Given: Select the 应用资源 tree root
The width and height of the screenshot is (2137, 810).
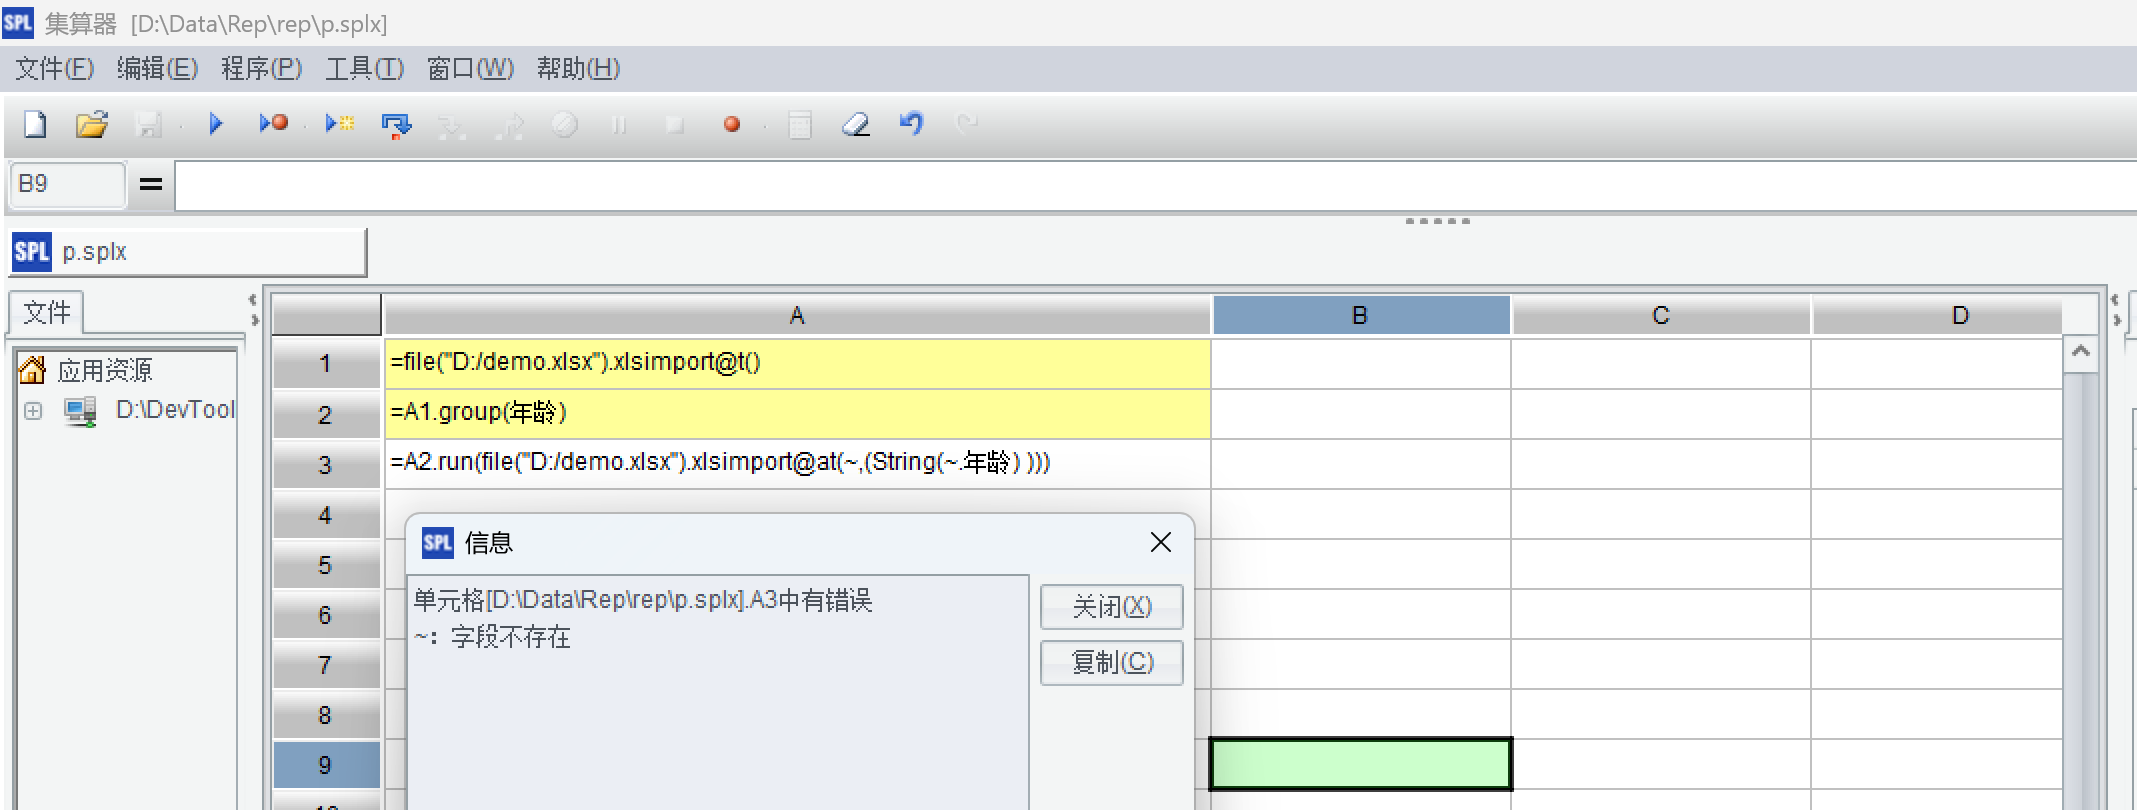Looking at the screenshot, I should 104,370.
